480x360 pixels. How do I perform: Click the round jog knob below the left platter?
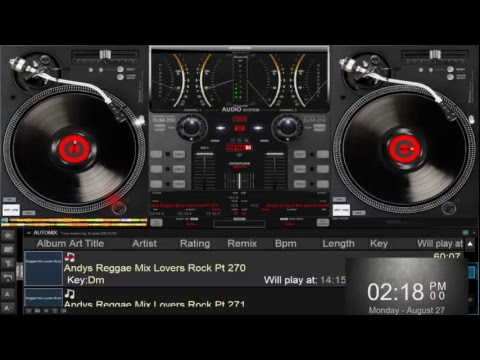point(119,208)
